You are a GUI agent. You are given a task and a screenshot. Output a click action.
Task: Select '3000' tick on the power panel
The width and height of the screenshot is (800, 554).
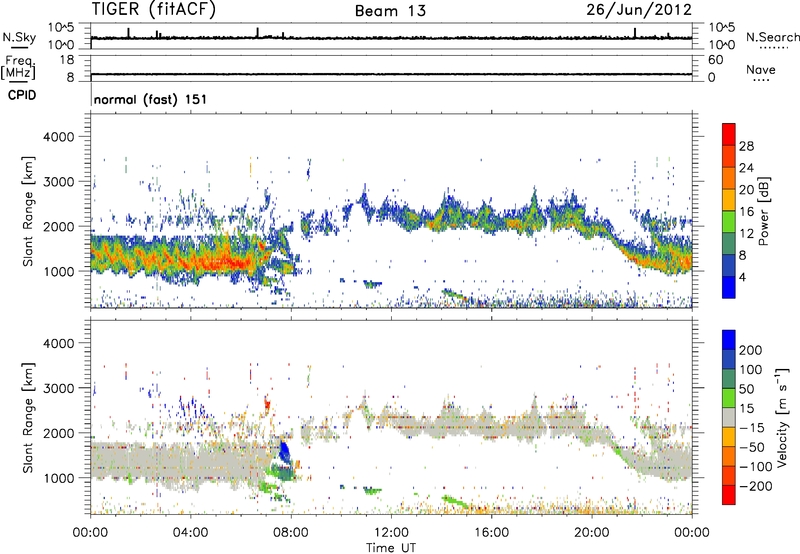pyautogui.click(x=58, y=182)
